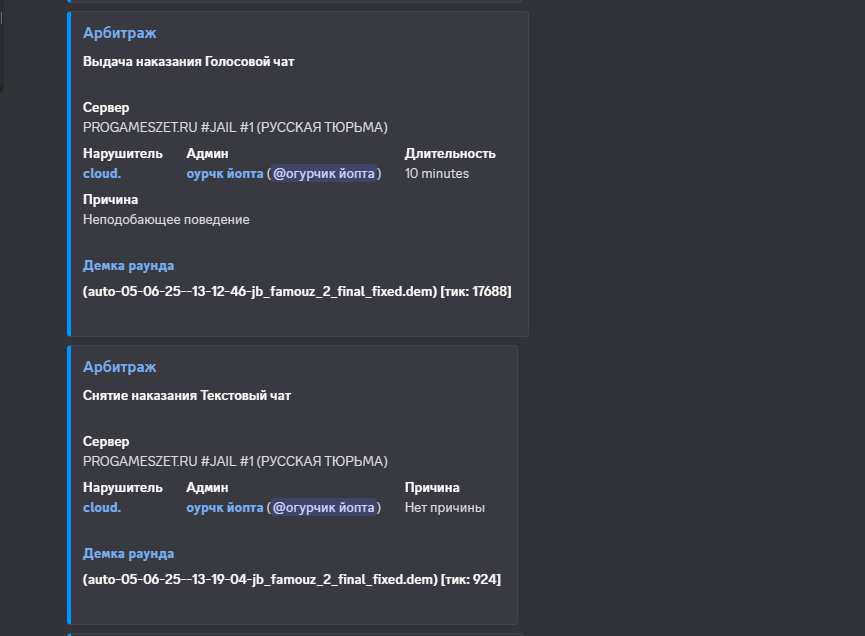Viewport: 865px width, 636px height.
Task: Open "Демка раунда" link above tick 17688 demo
Action: coord(128,265)
